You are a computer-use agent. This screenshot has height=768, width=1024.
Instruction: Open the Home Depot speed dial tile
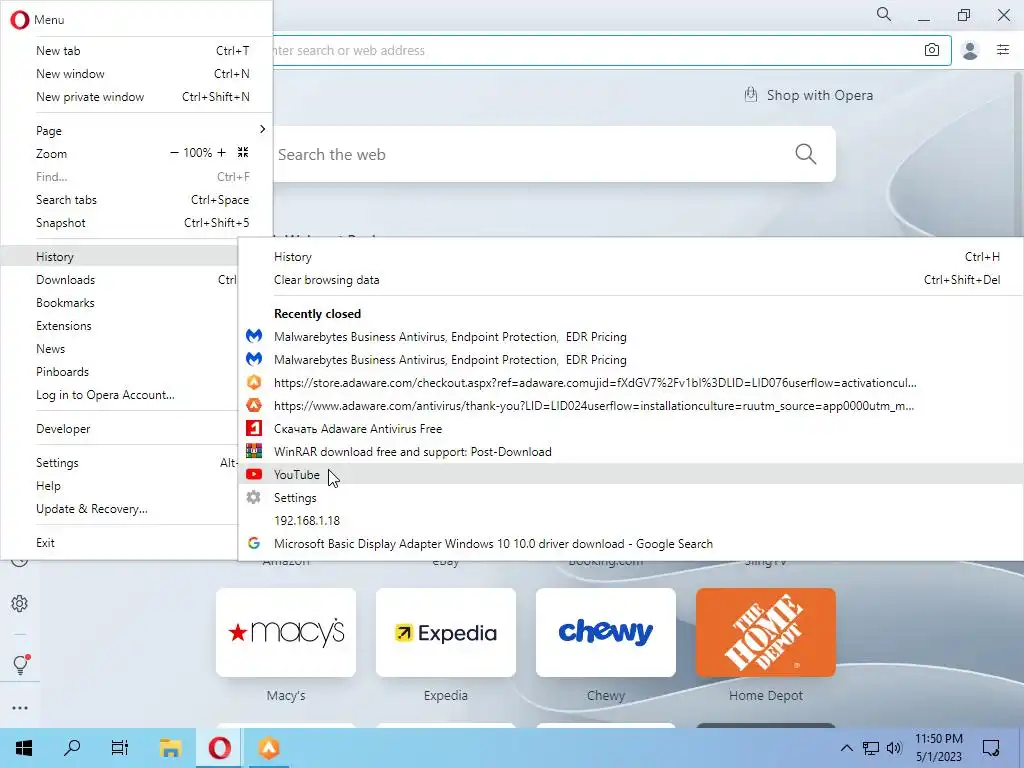(x=766, y=632)
